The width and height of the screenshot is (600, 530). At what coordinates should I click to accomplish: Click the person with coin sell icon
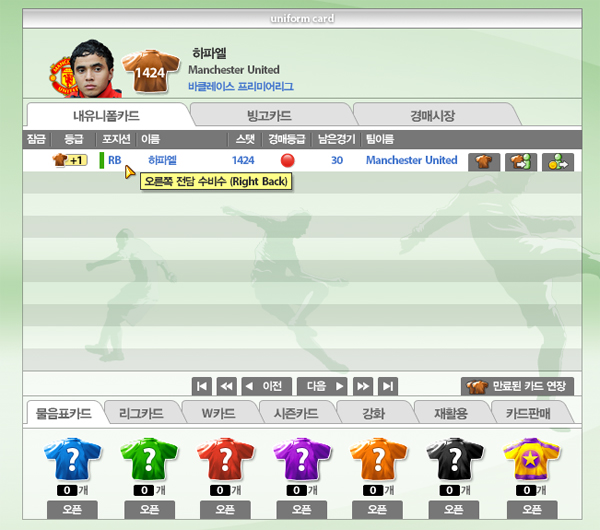click(x=558, y=162)
